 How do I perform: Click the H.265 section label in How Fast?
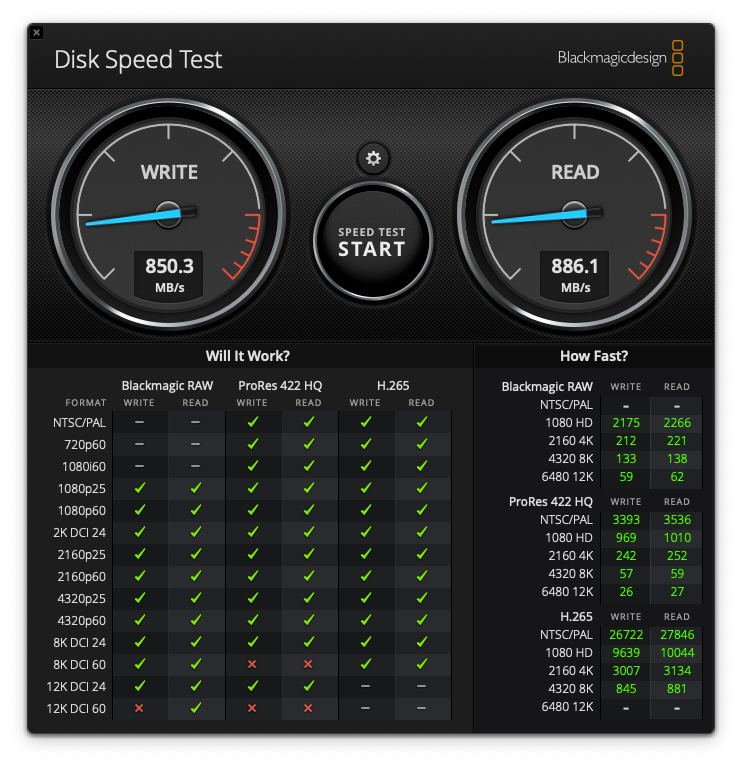click(x=576, y=617)
